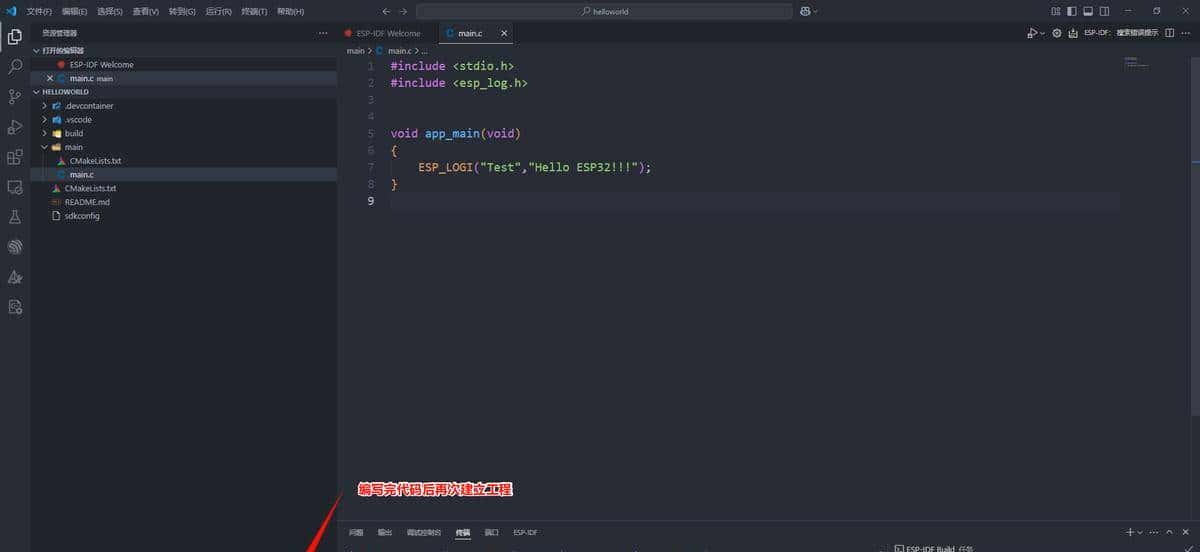Click the VS Code logo icon

(x=11, y=11)
